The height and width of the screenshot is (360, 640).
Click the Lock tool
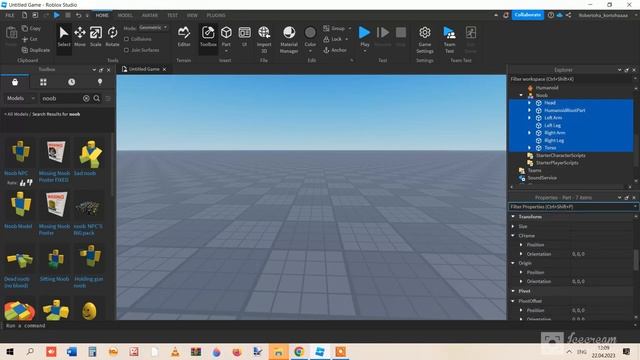[x=333, y=39]
